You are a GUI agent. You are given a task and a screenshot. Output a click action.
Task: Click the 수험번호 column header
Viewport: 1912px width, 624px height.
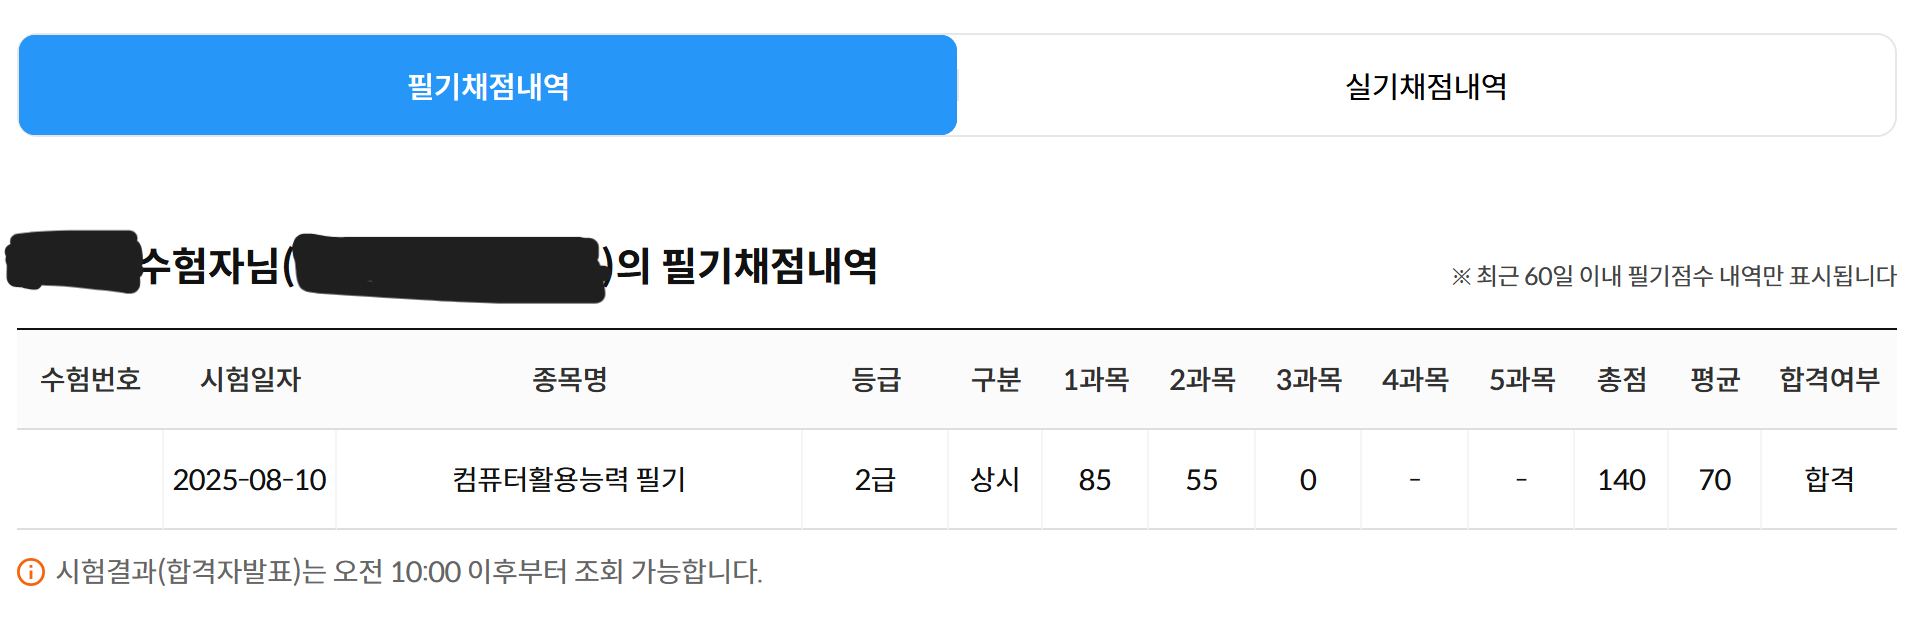(x=90, y=380)
